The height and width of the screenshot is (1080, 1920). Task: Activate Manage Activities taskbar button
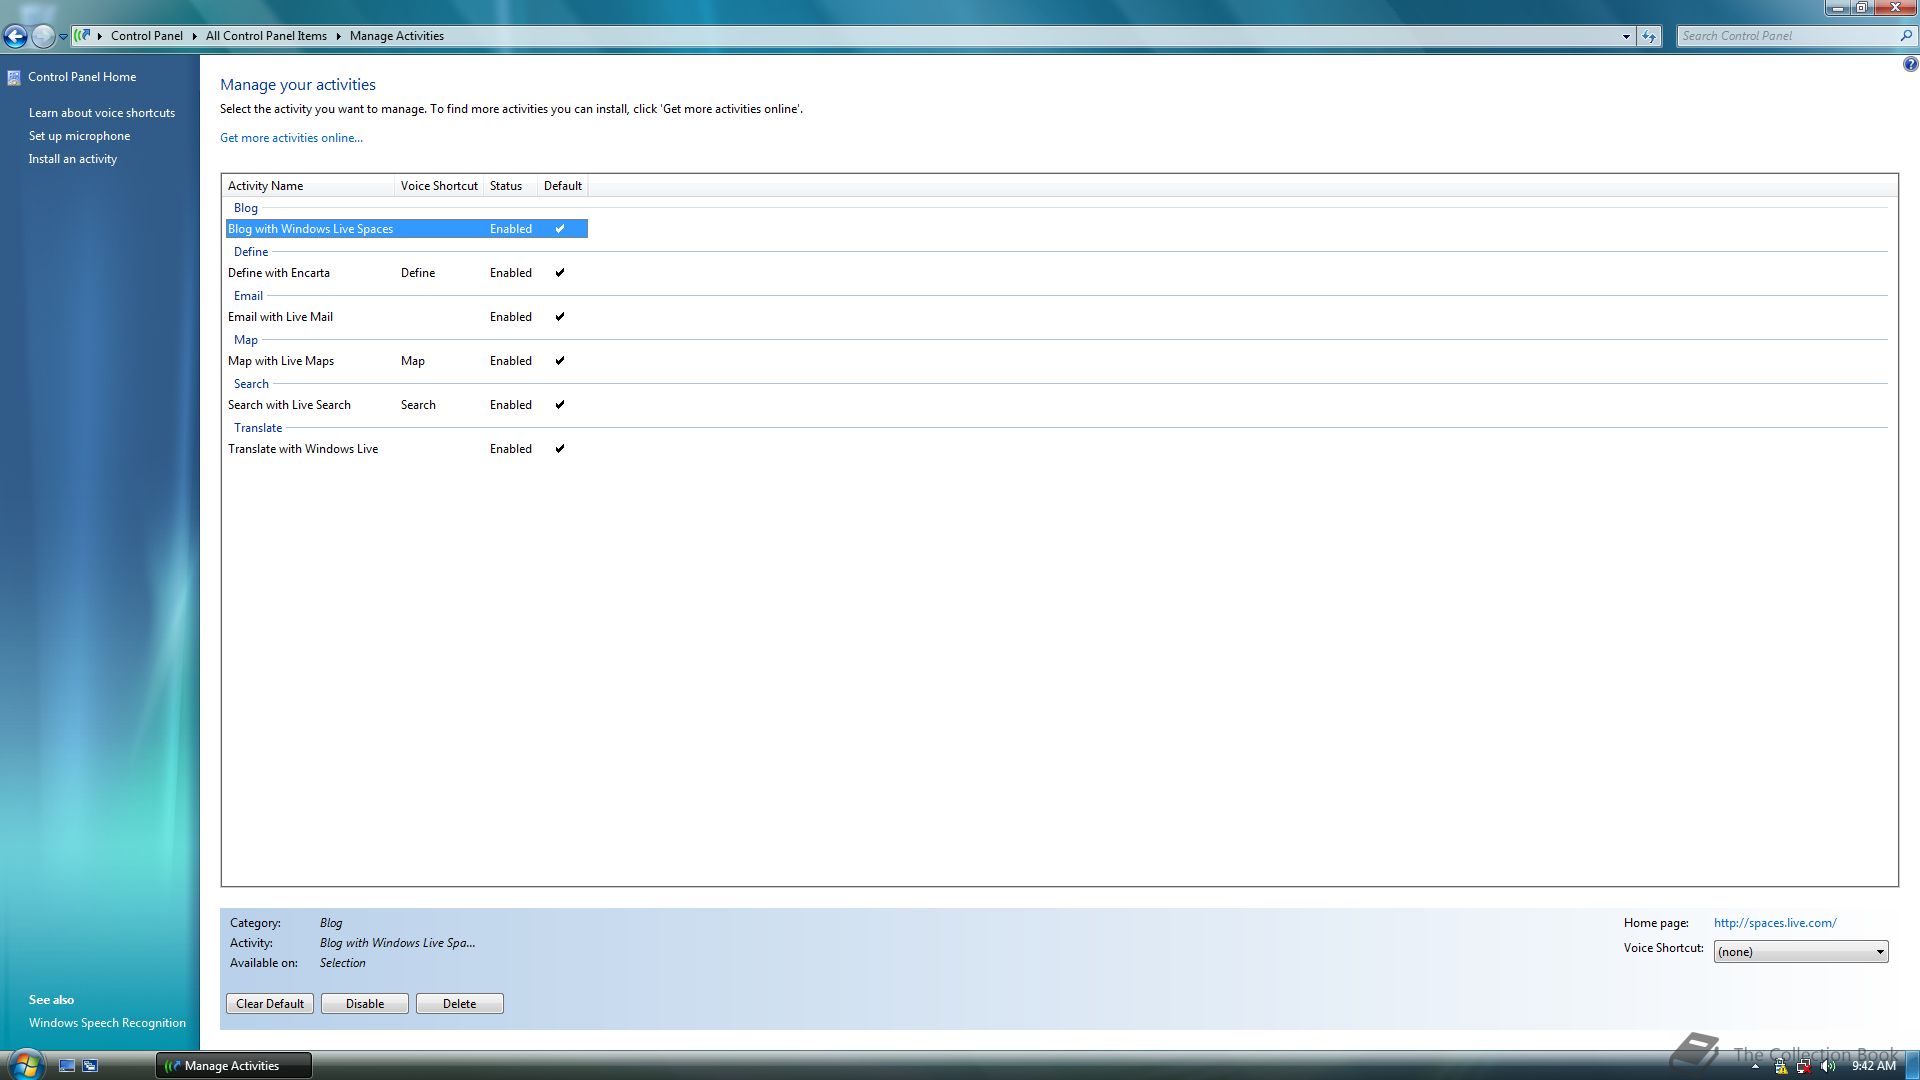[234, 1066]
